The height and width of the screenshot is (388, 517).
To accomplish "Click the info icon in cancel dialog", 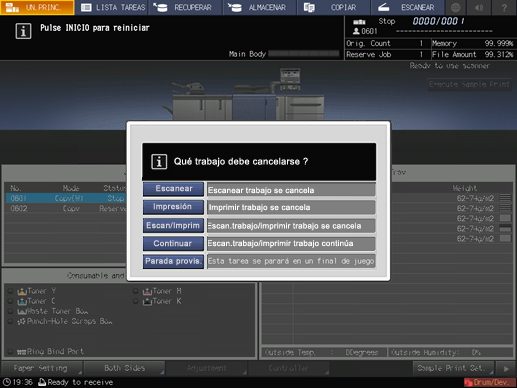I will (x=159, y=162).
